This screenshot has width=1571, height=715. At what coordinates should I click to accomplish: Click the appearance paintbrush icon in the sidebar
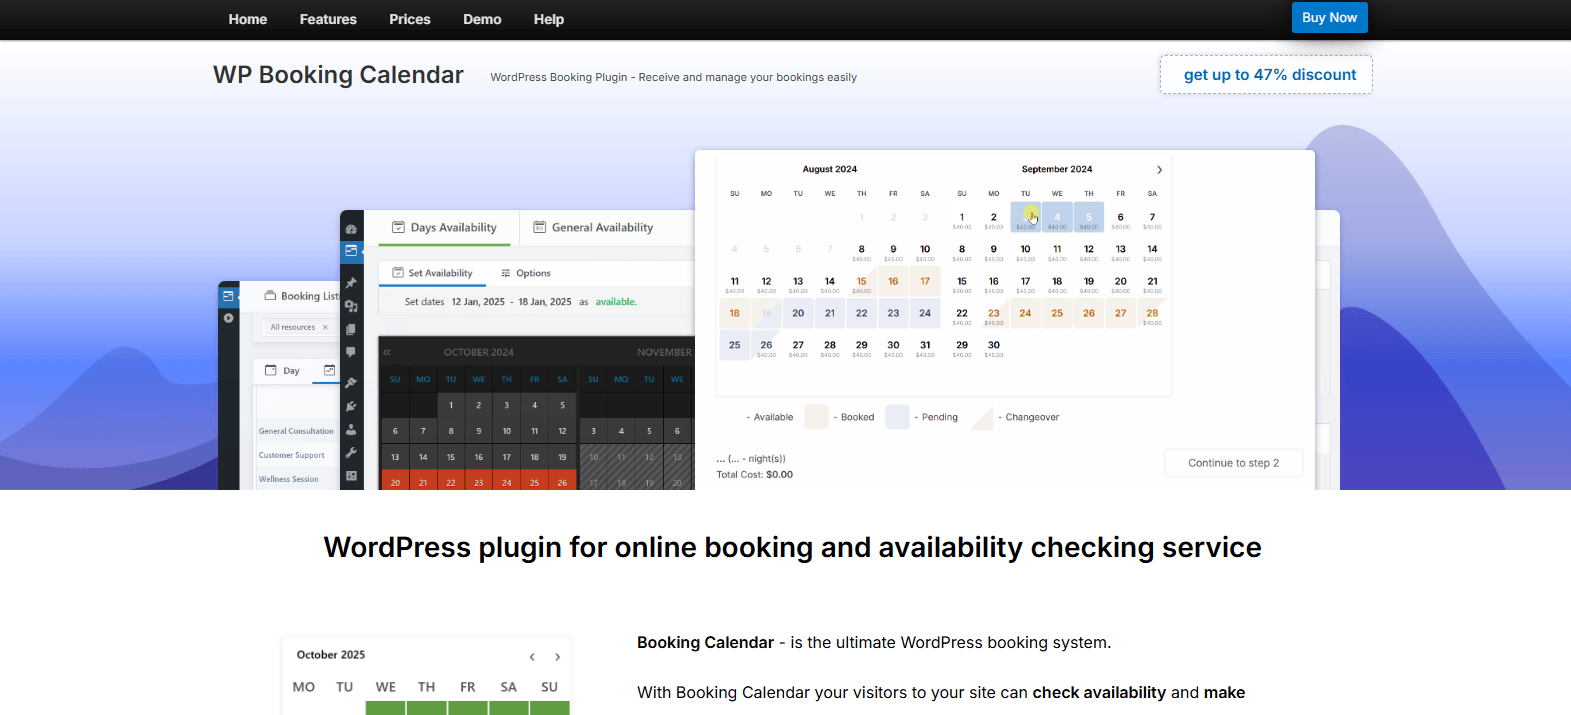[351, 383]
